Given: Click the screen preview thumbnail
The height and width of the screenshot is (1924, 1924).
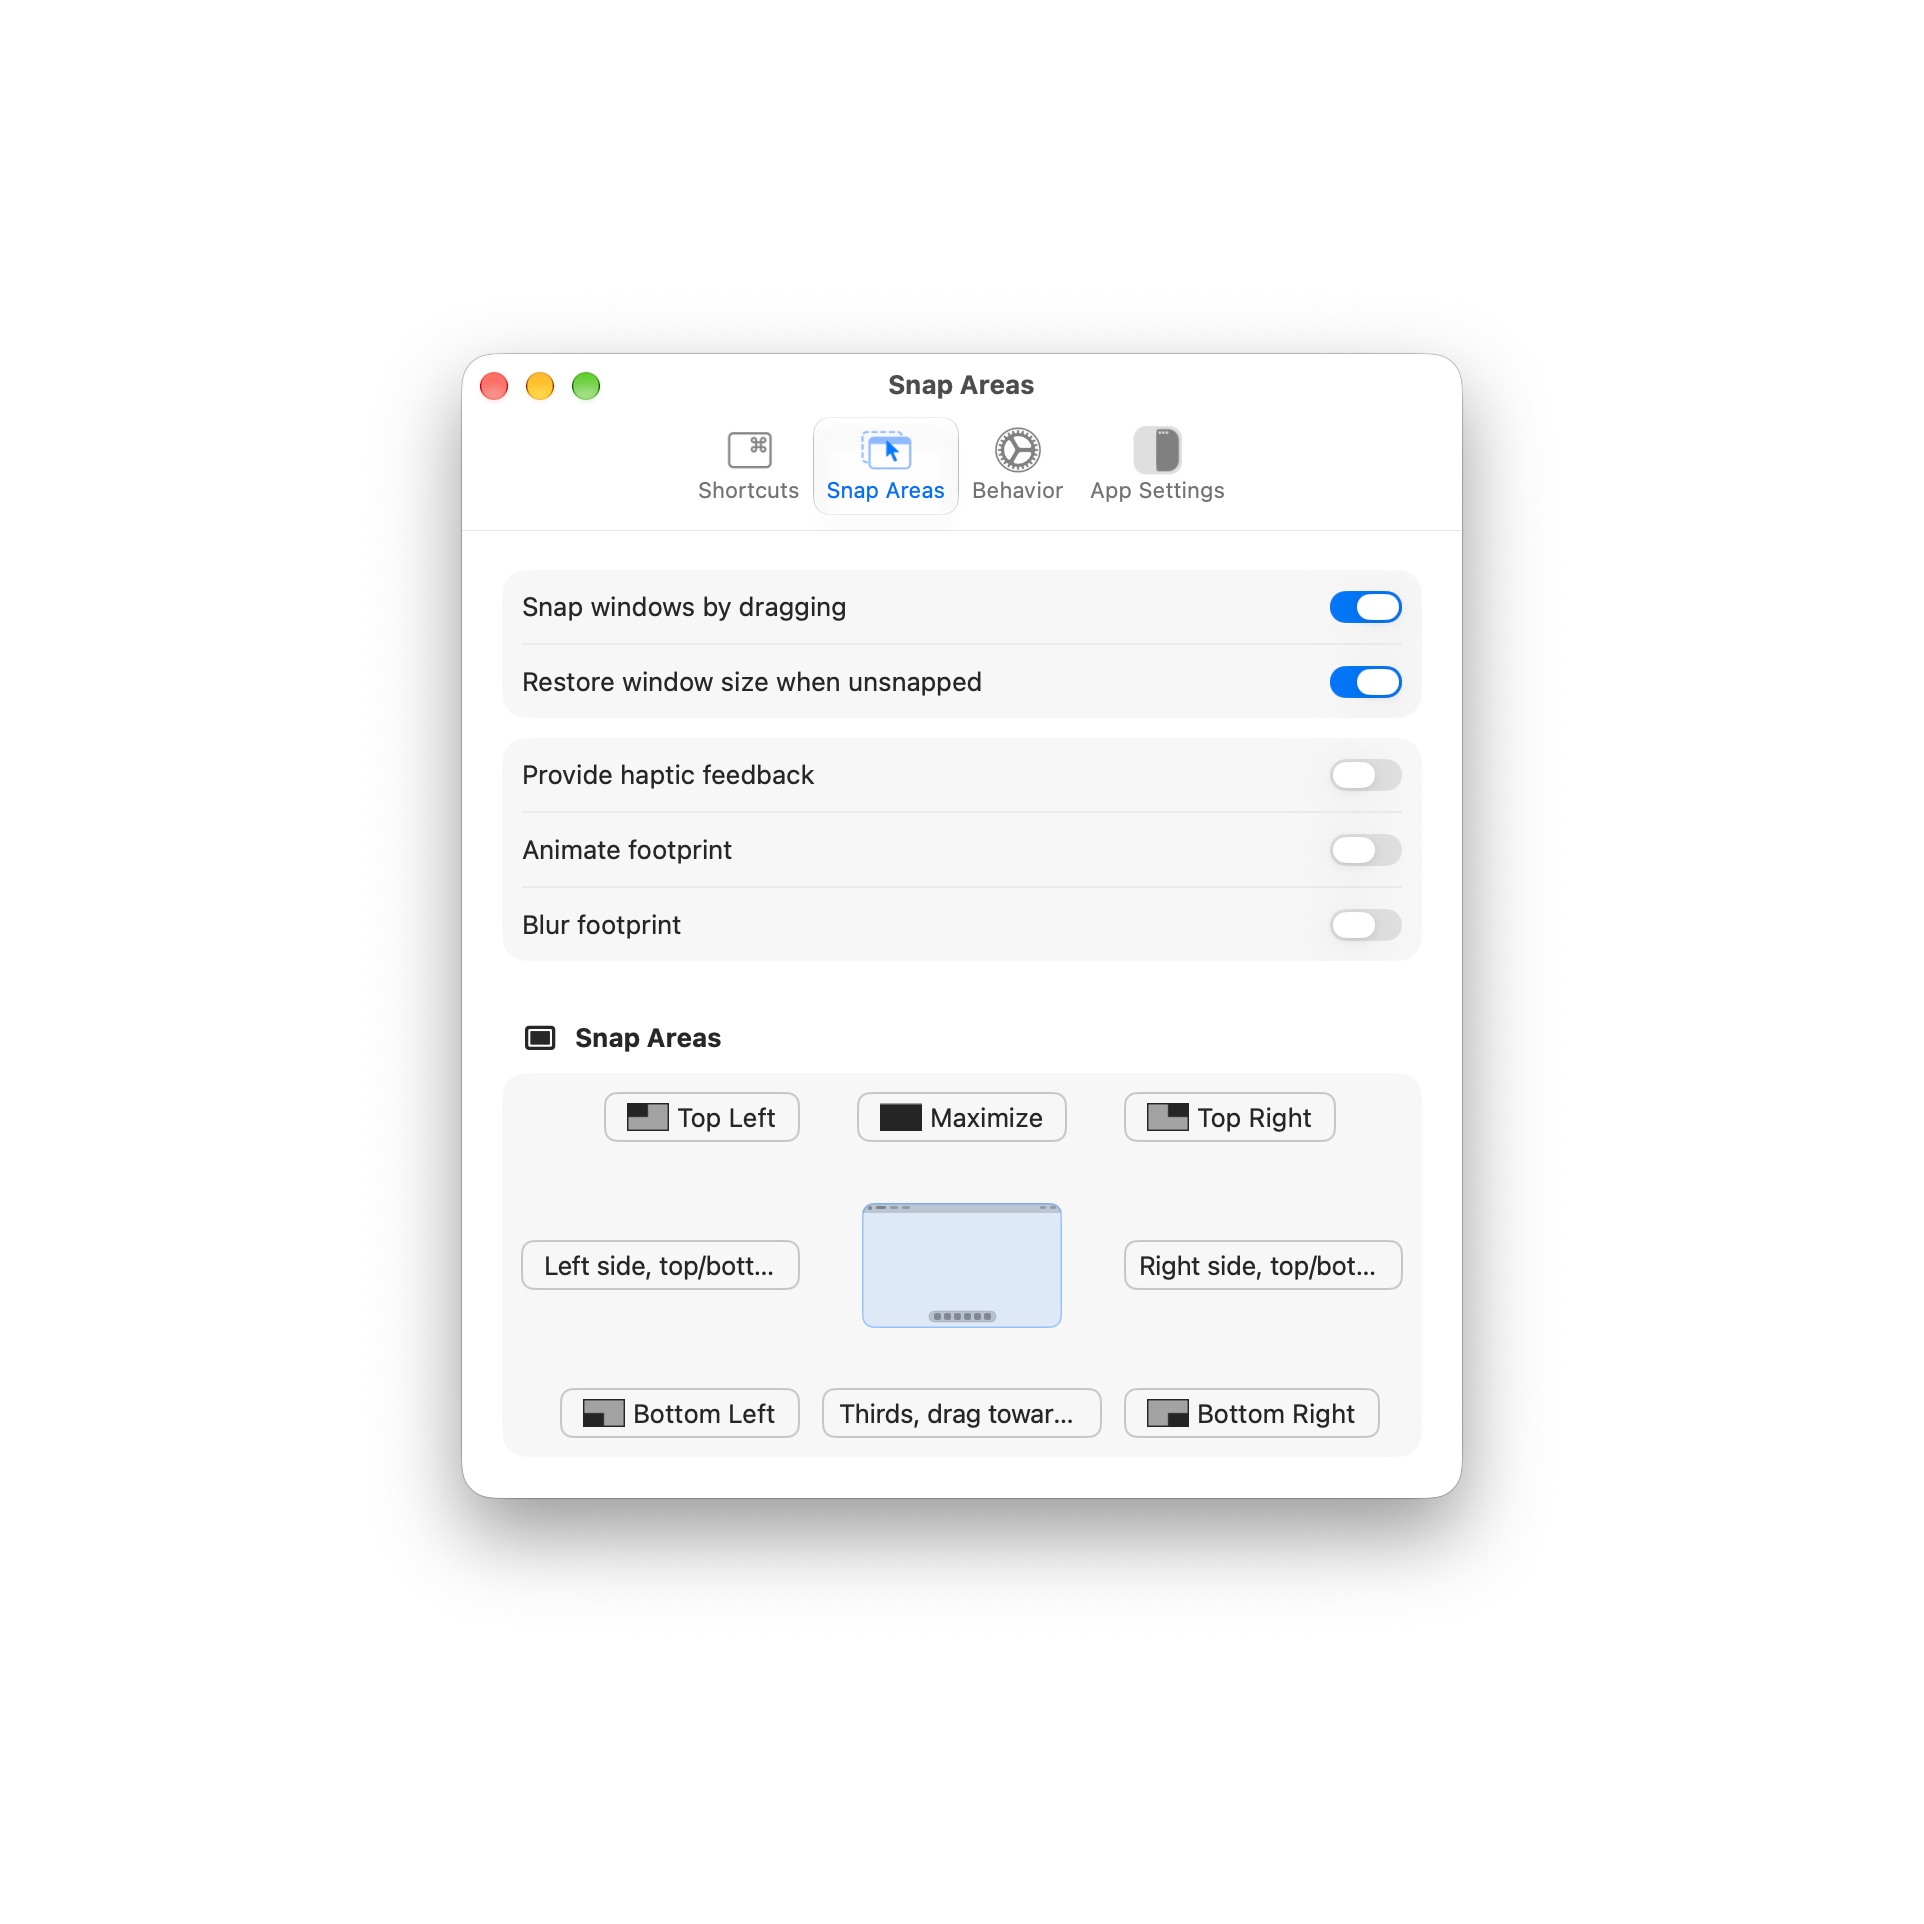Looking at the screenshot, I should pos(962,1265).
